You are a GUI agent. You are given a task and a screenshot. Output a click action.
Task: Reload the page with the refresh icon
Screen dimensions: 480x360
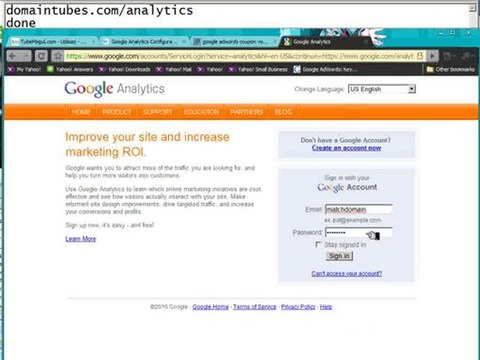pos(41,56)
